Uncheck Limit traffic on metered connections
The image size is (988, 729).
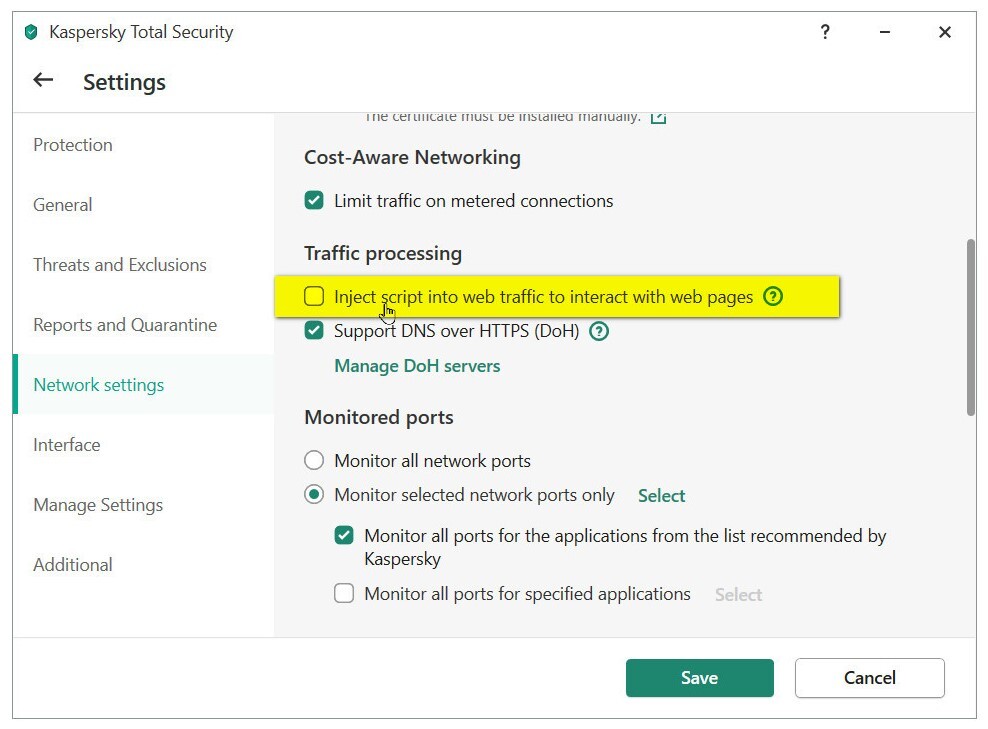coord(314,201)
